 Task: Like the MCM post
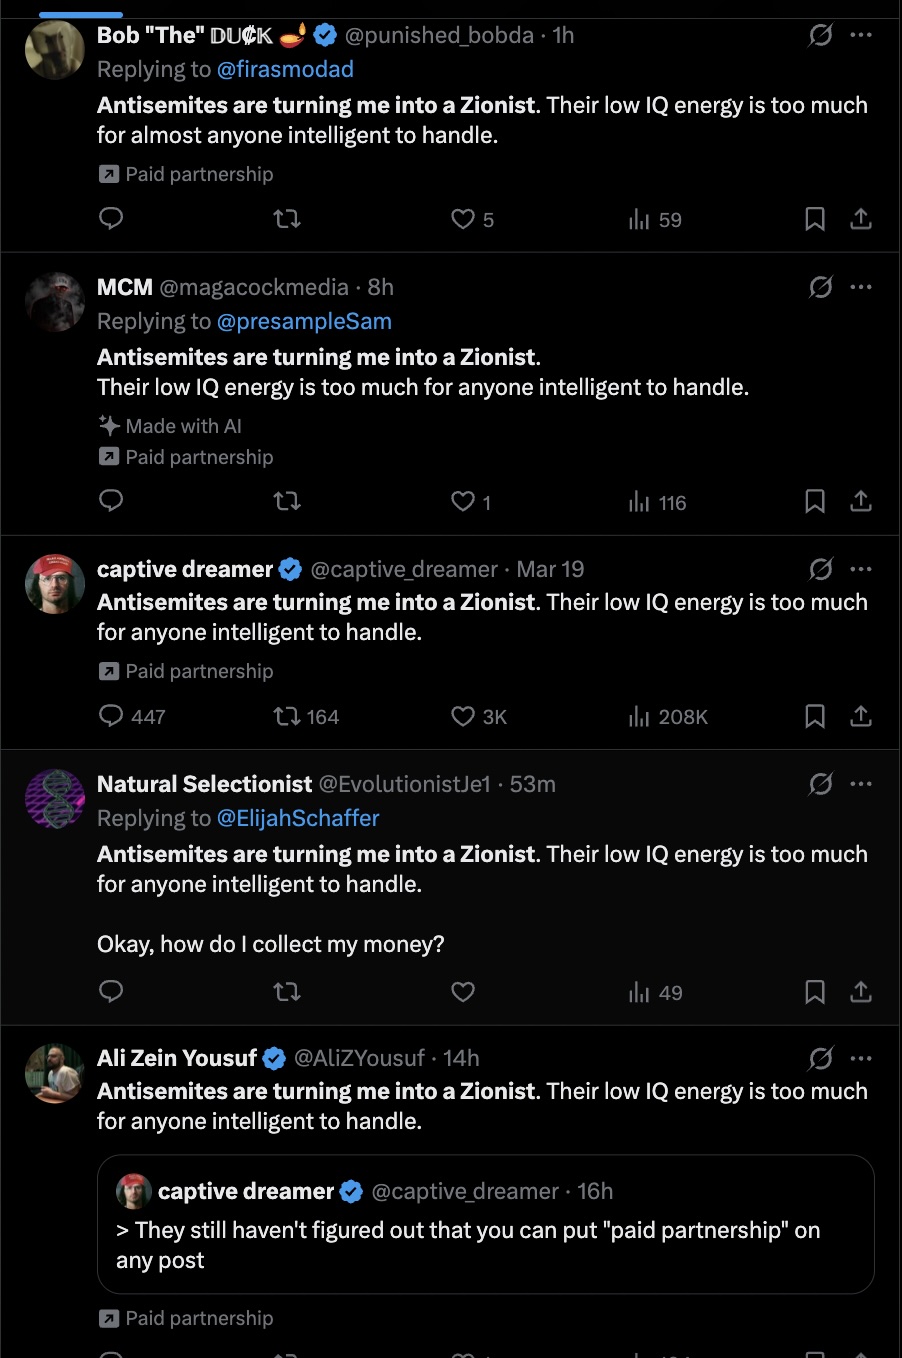click(x=463, y=501)
